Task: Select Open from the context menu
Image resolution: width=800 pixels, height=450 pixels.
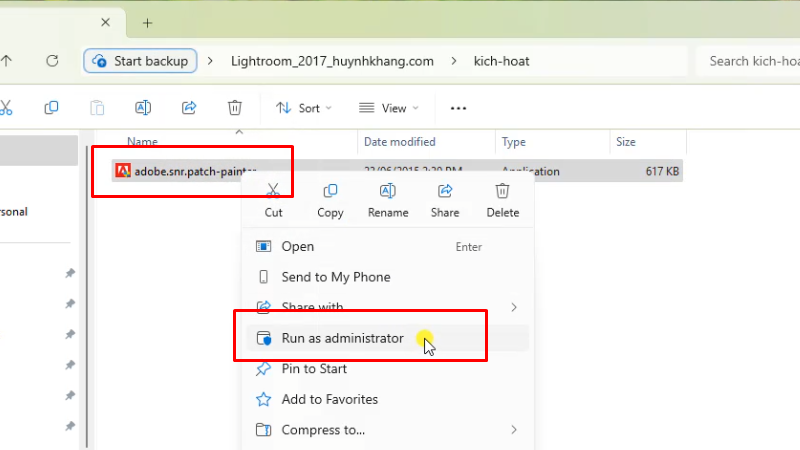Action: click(x=388, y=246)
